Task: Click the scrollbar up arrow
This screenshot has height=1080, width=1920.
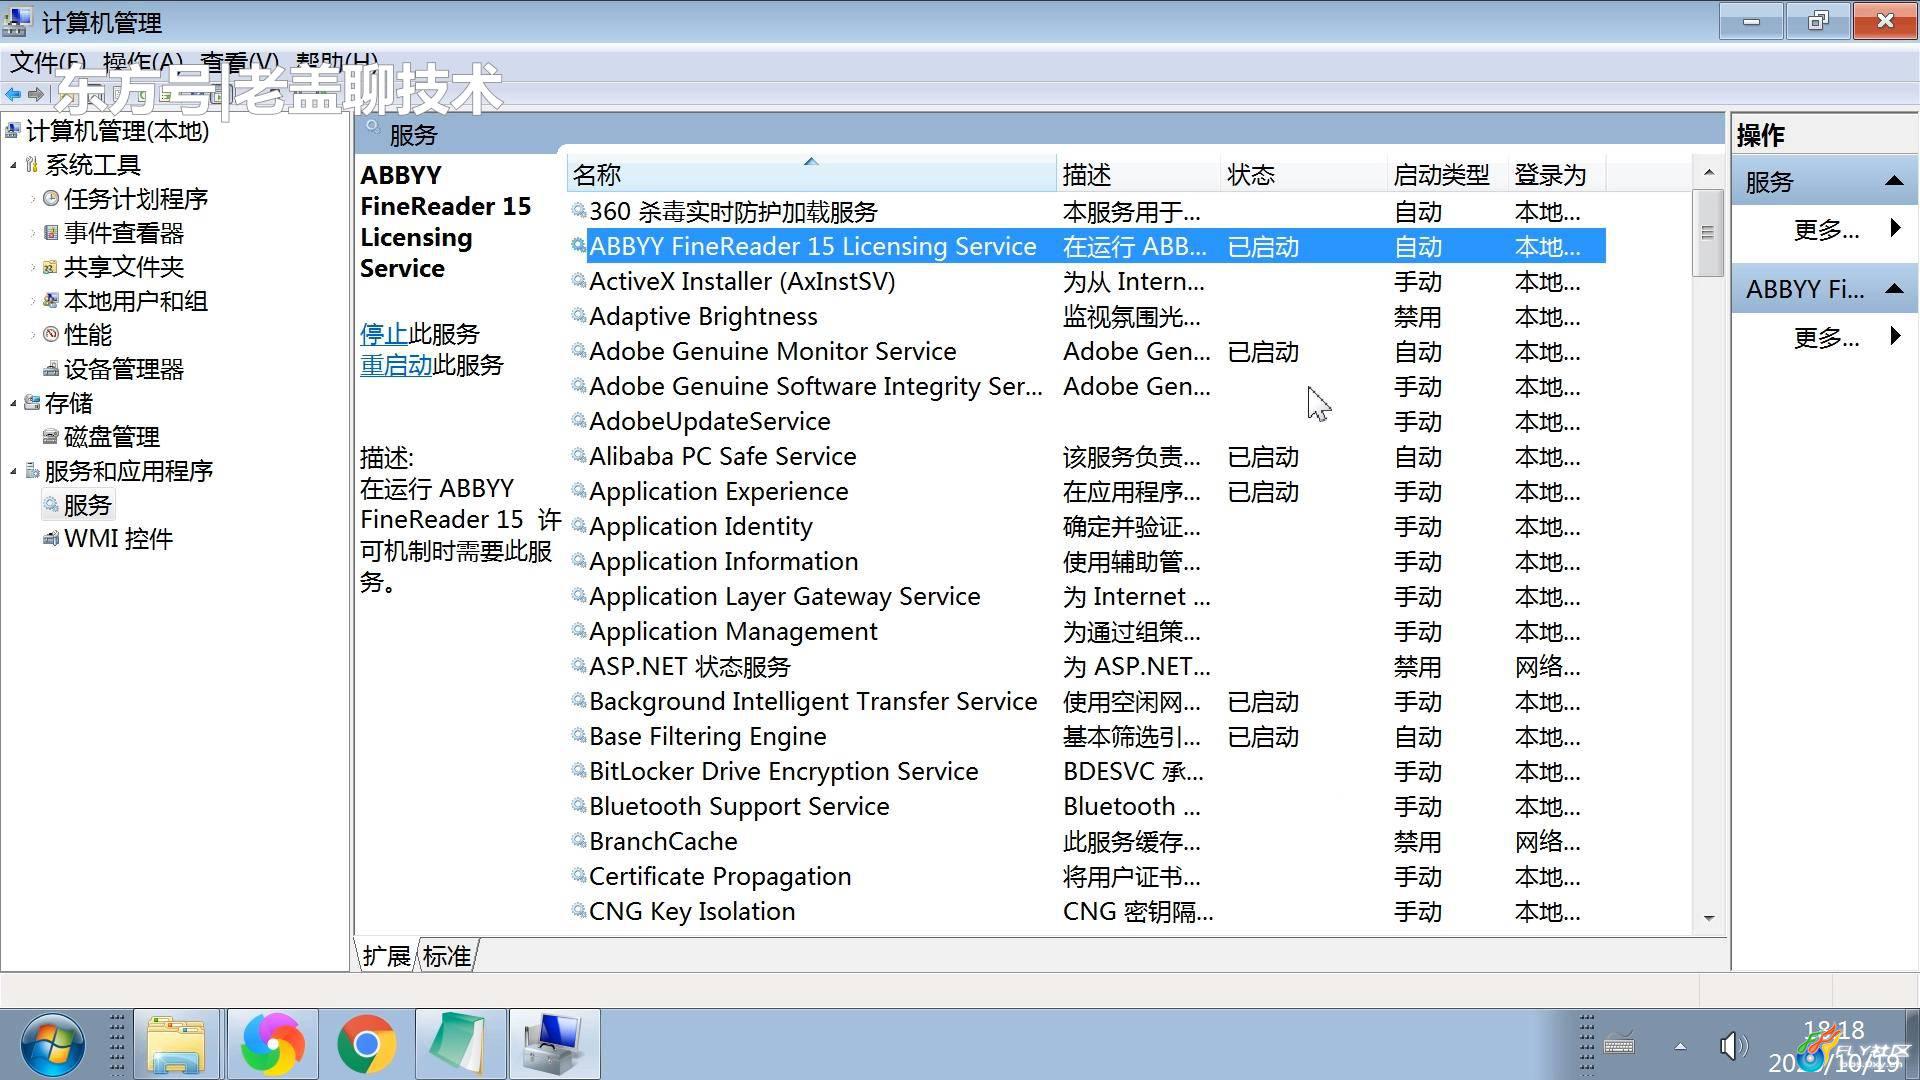Action: coord(1708,172)
